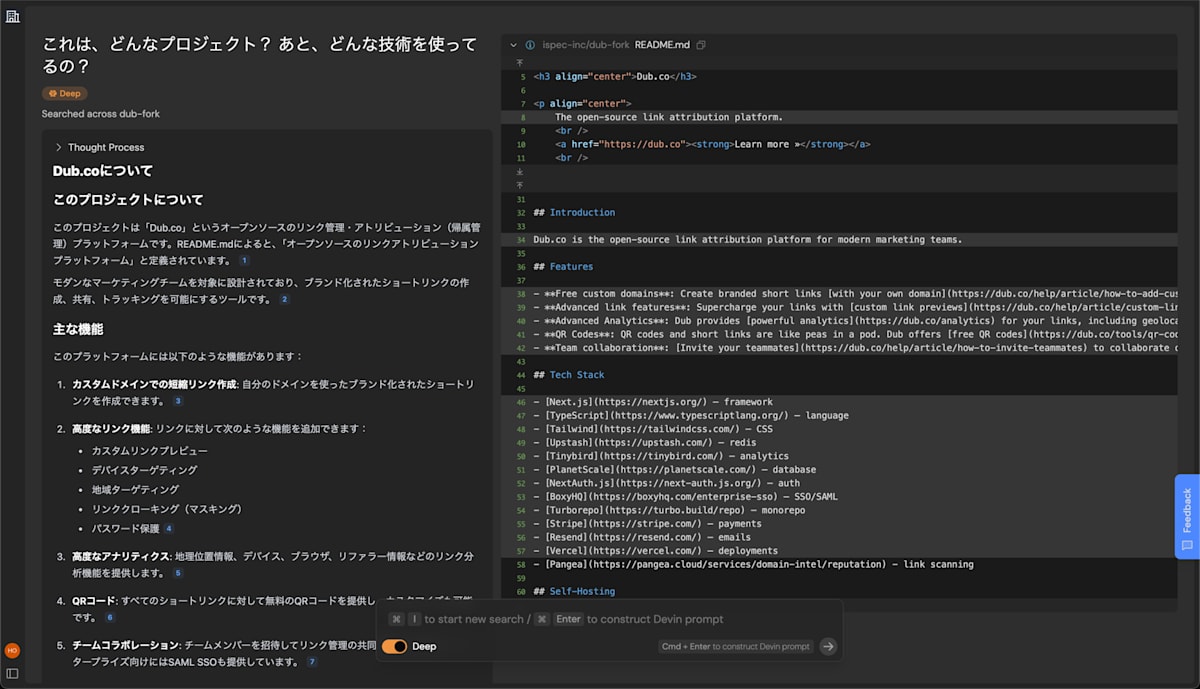Image resolution: width=1200 pixels, height=689 pixels.
Task: Toggle the Deep search mode switch
Action: [x=394, y=646]
